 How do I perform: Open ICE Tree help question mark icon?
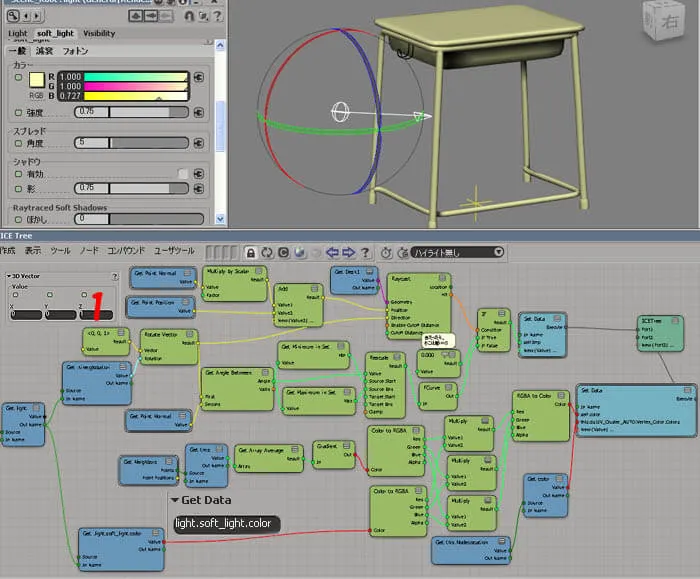point(365,253)
